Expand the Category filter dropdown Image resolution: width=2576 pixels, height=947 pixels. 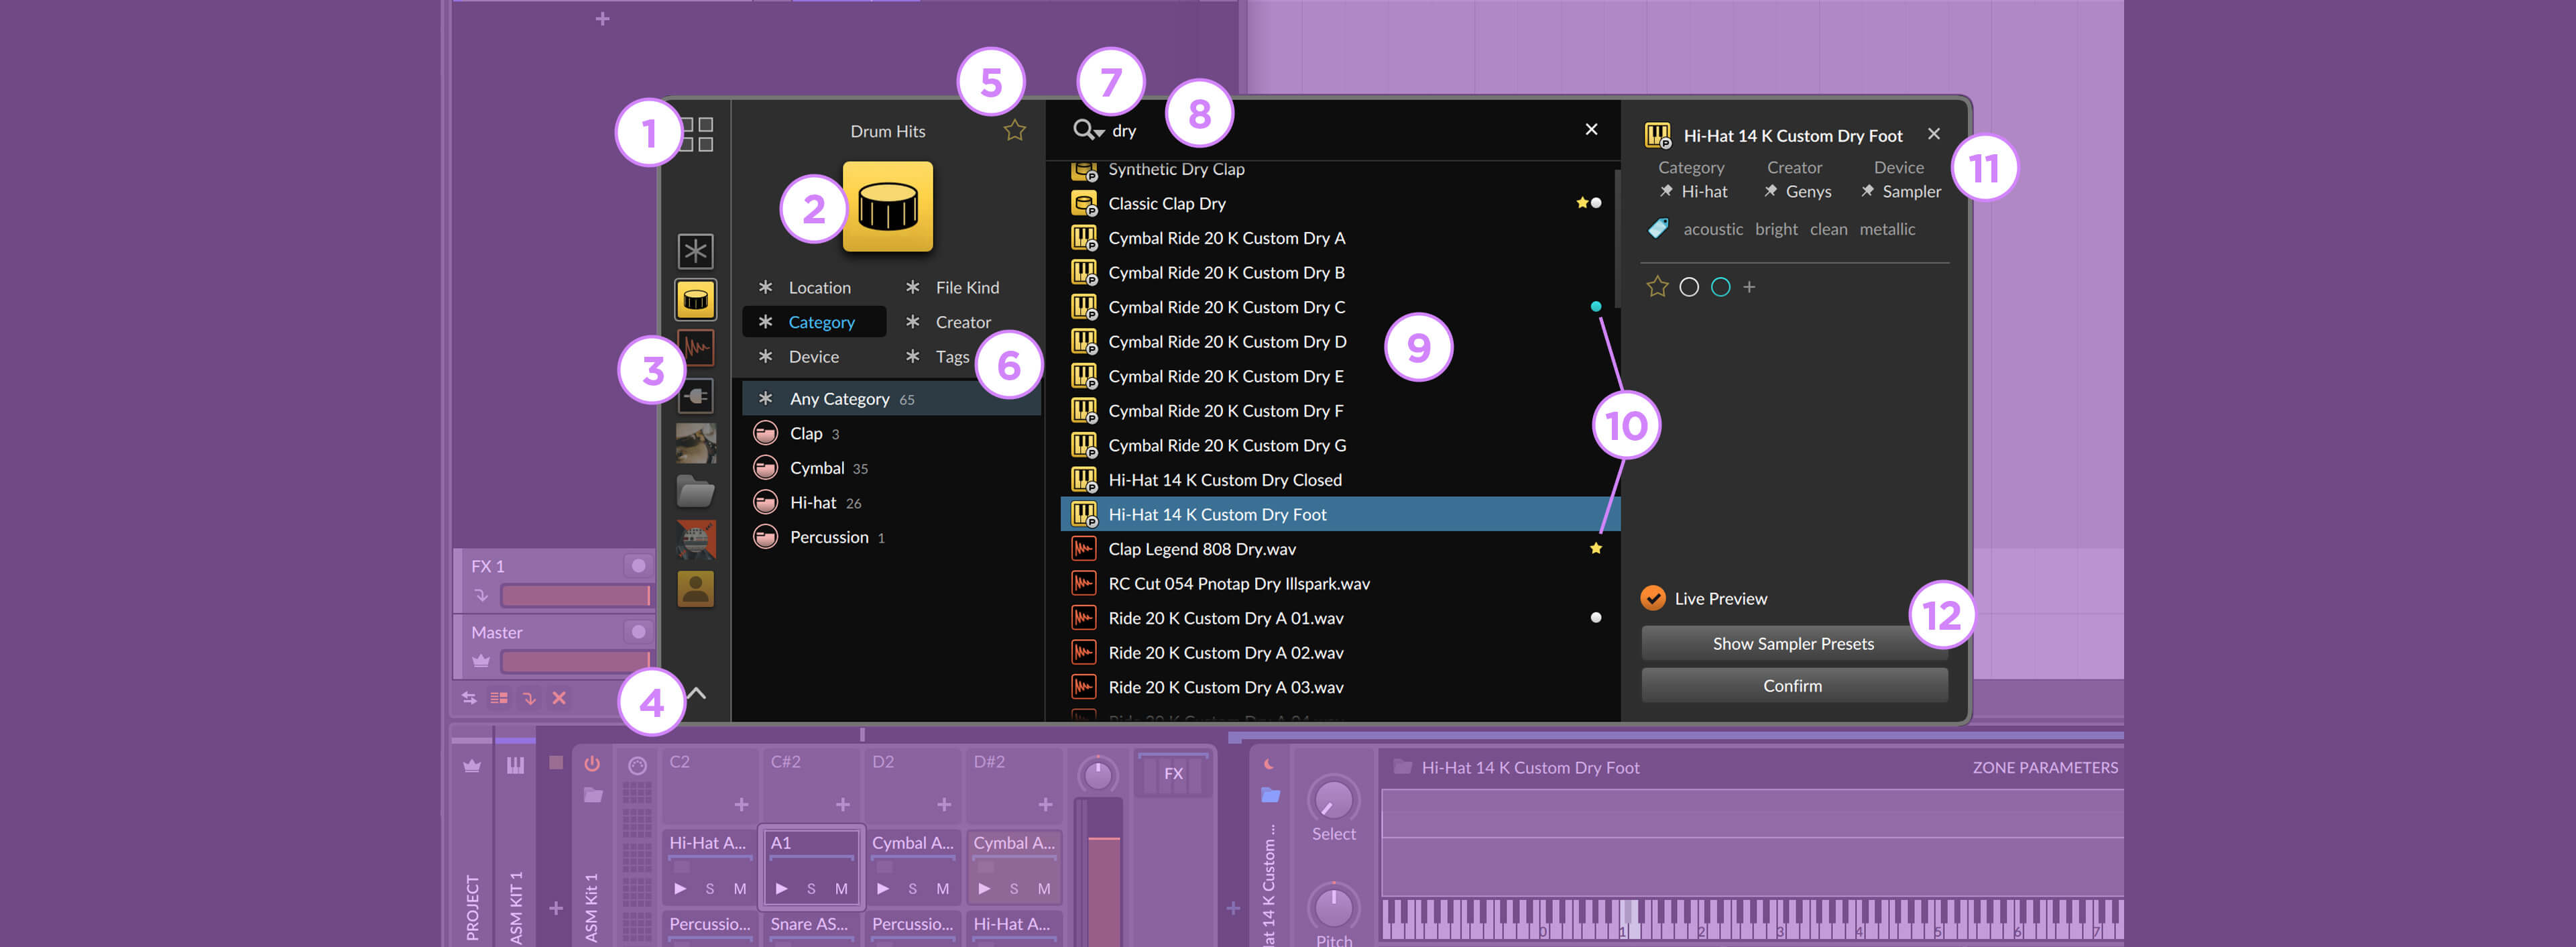(x=821, y=321)
